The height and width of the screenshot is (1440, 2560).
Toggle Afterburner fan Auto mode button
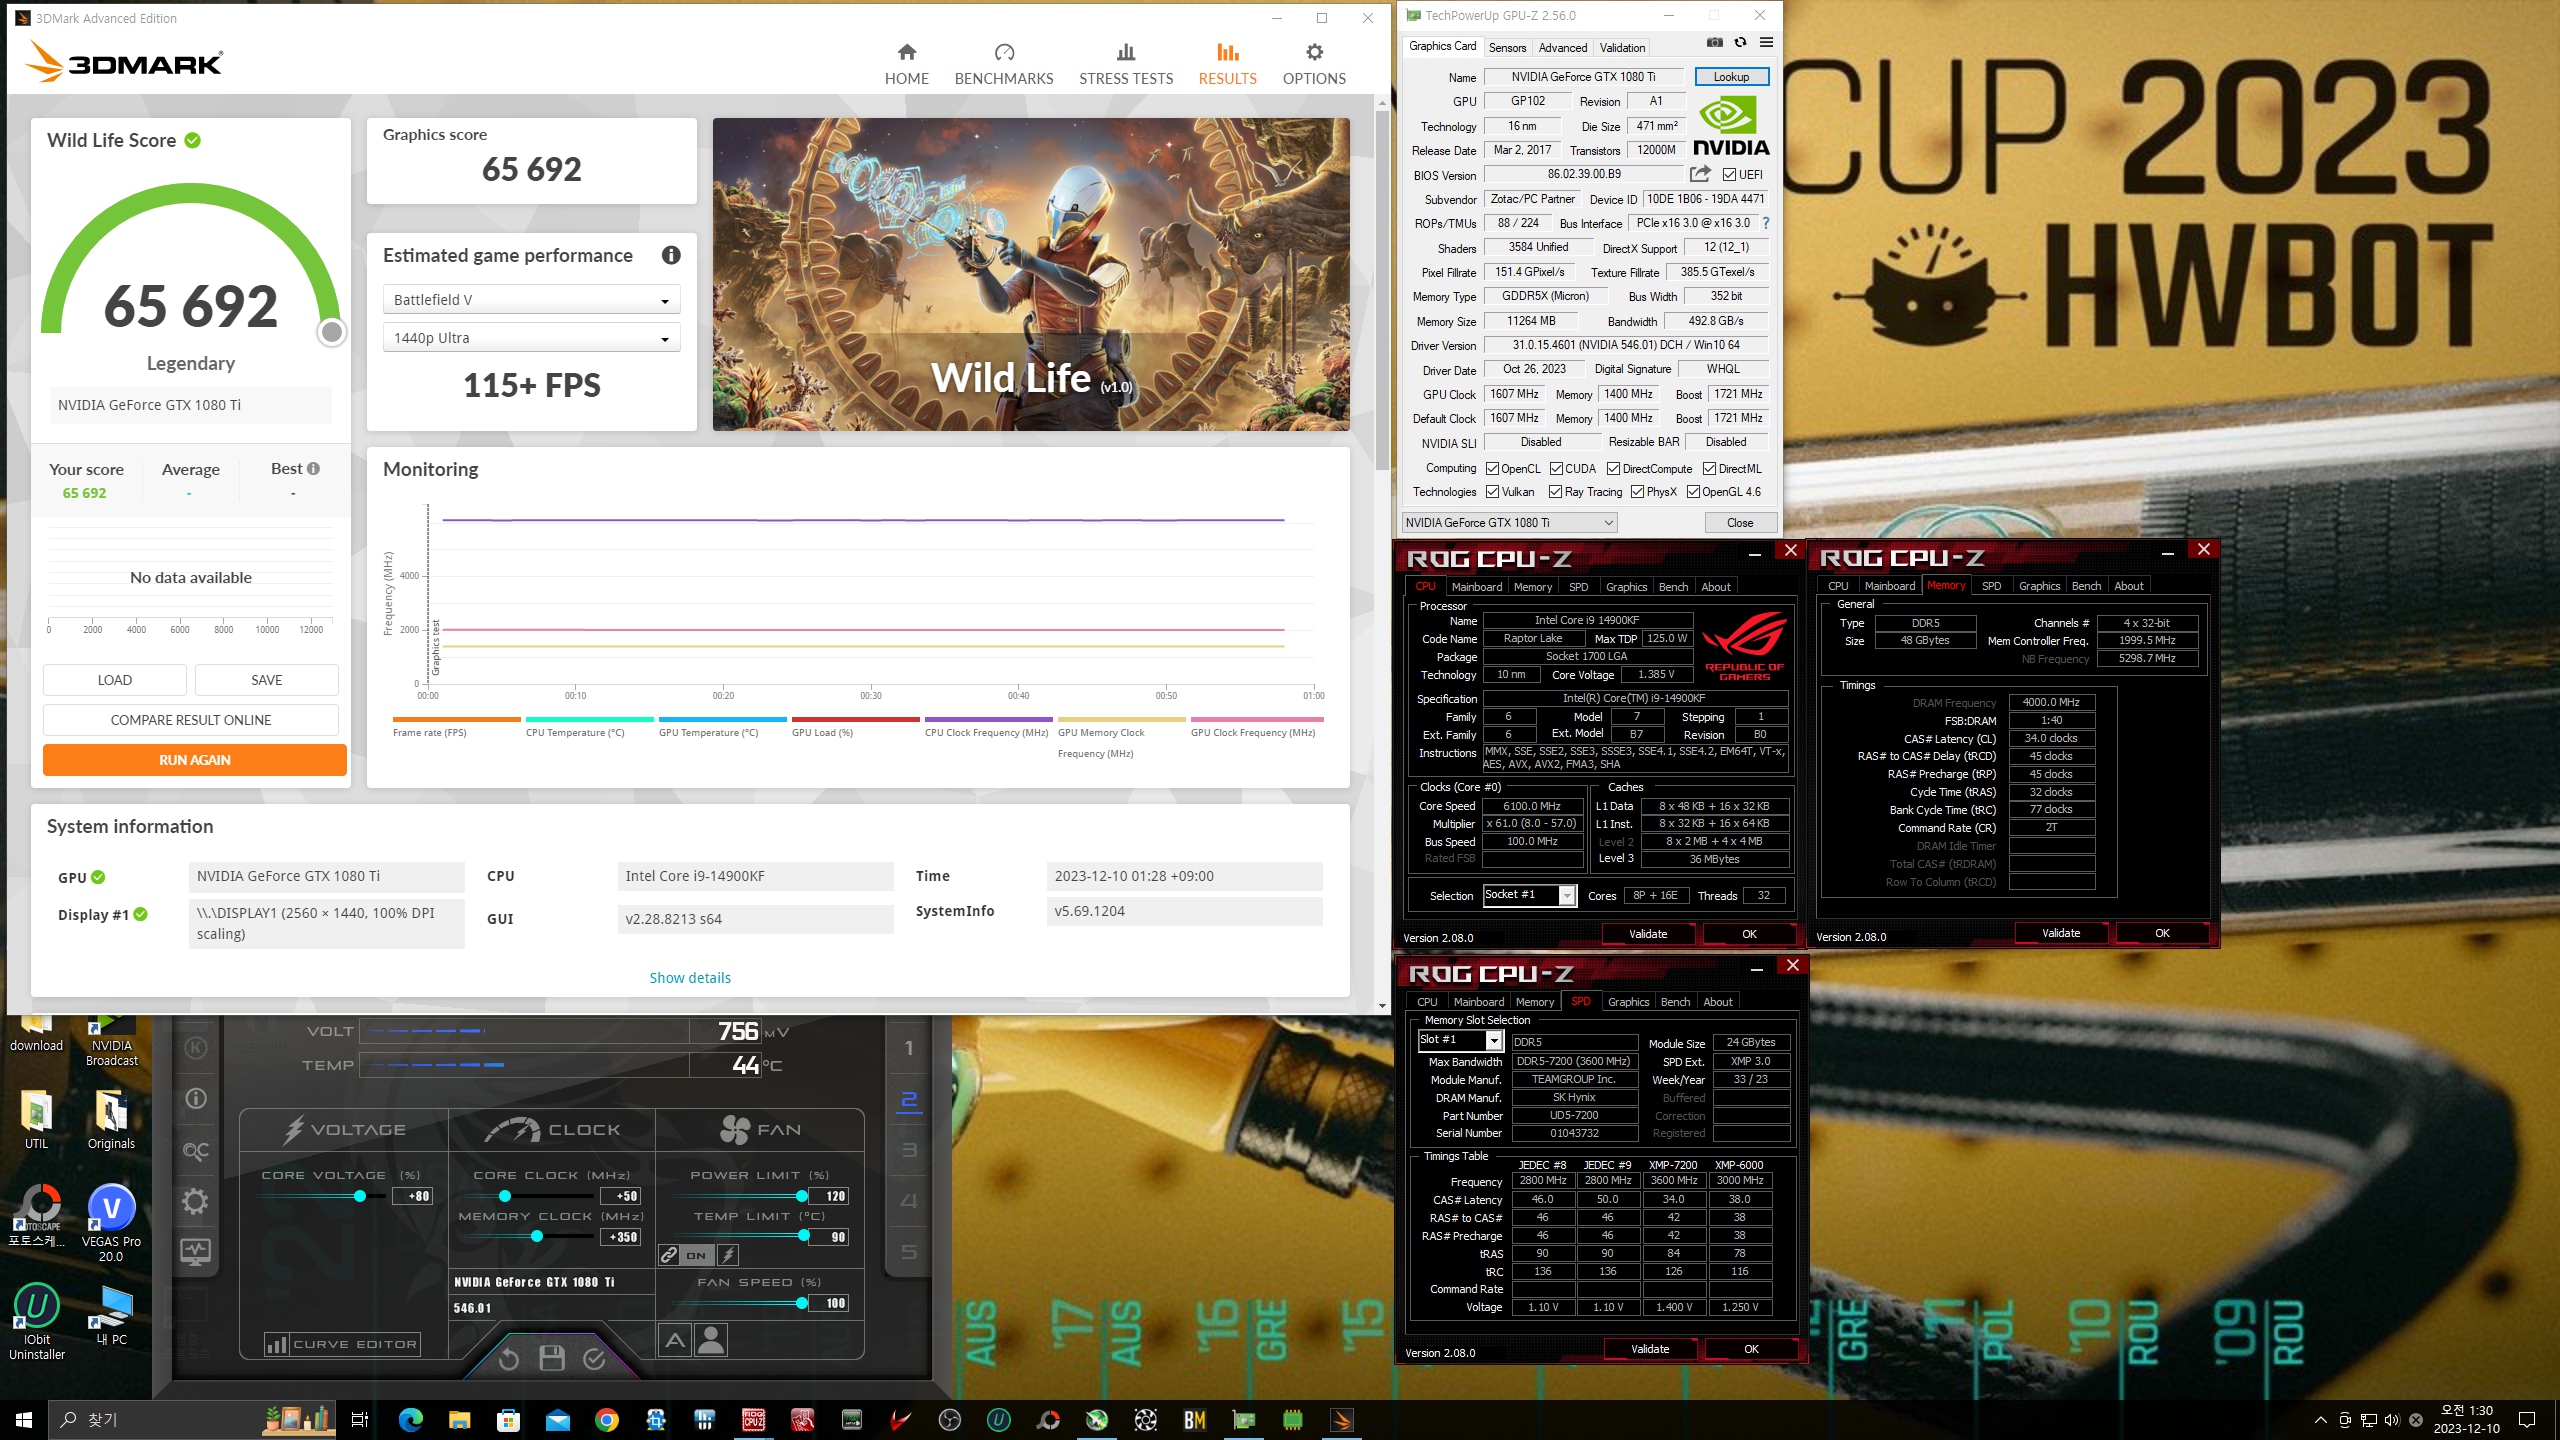[x=675, y=1339]
